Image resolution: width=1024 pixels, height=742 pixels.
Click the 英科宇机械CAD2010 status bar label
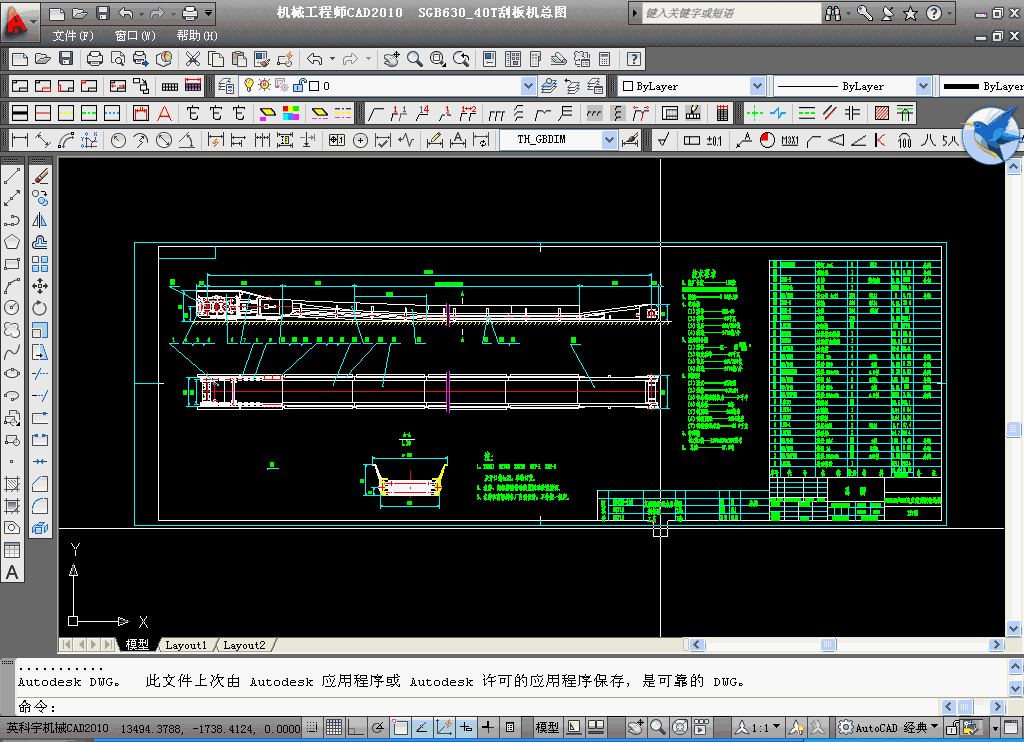(x=57, y=728)
